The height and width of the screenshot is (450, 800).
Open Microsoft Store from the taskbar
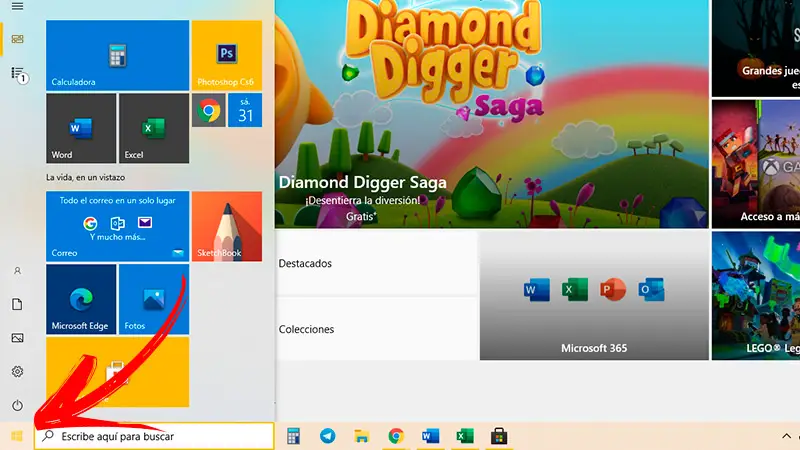click(x=499, y=436)
